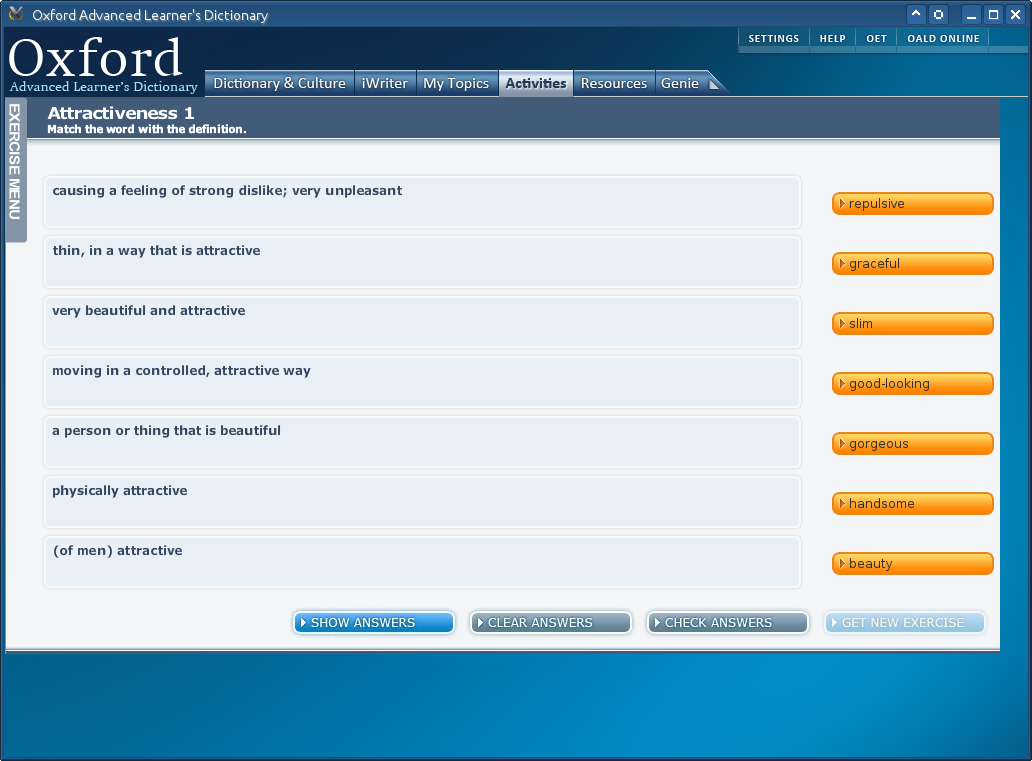Select the 'slim' word tile
This screenshot has height=761, width=1032.
912,323
